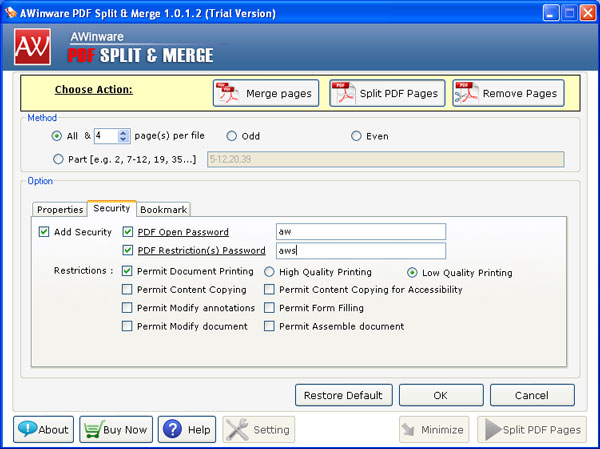Enable Permit Modify annotations checkbox
The width and height of the screenshot is (600, 449).
point(127,308)
